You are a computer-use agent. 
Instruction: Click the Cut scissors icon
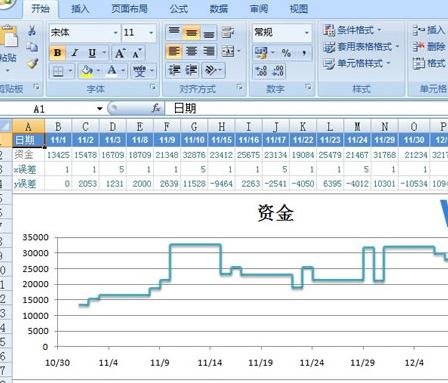point(32,31)
